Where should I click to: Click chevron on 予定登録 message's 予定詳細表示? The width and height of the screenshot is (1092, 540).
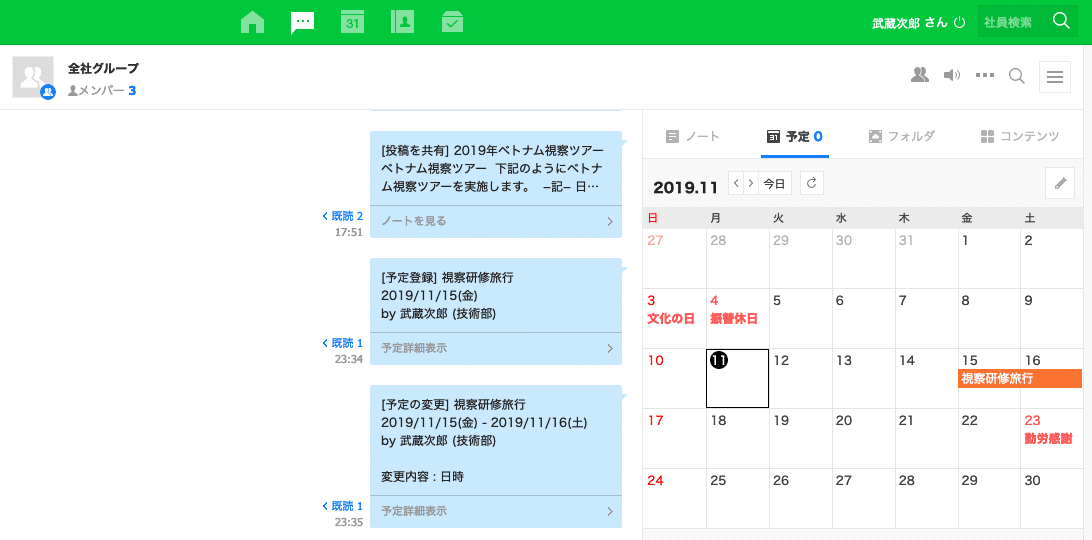(x=610, y=348)
